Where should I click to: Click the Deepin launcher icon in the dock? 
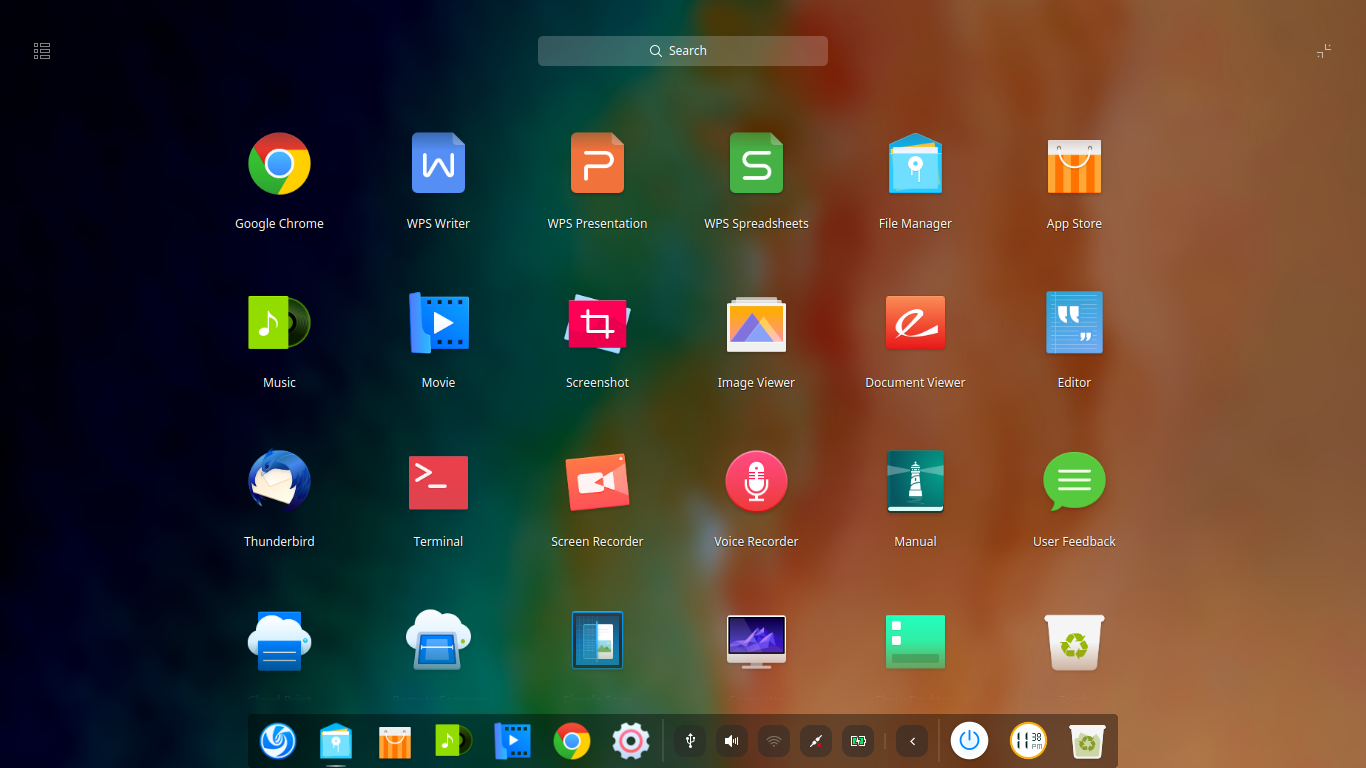point(277,741)
